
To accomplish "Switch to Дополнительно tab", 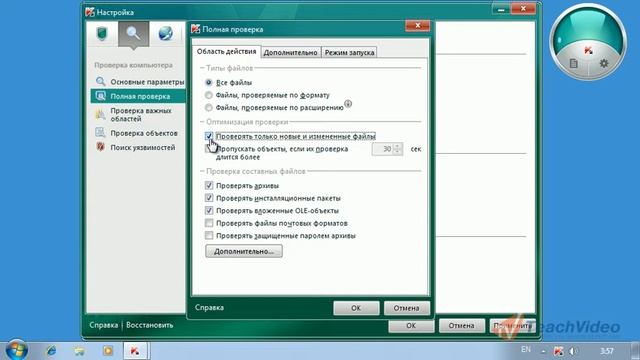I will click(290, 52).
